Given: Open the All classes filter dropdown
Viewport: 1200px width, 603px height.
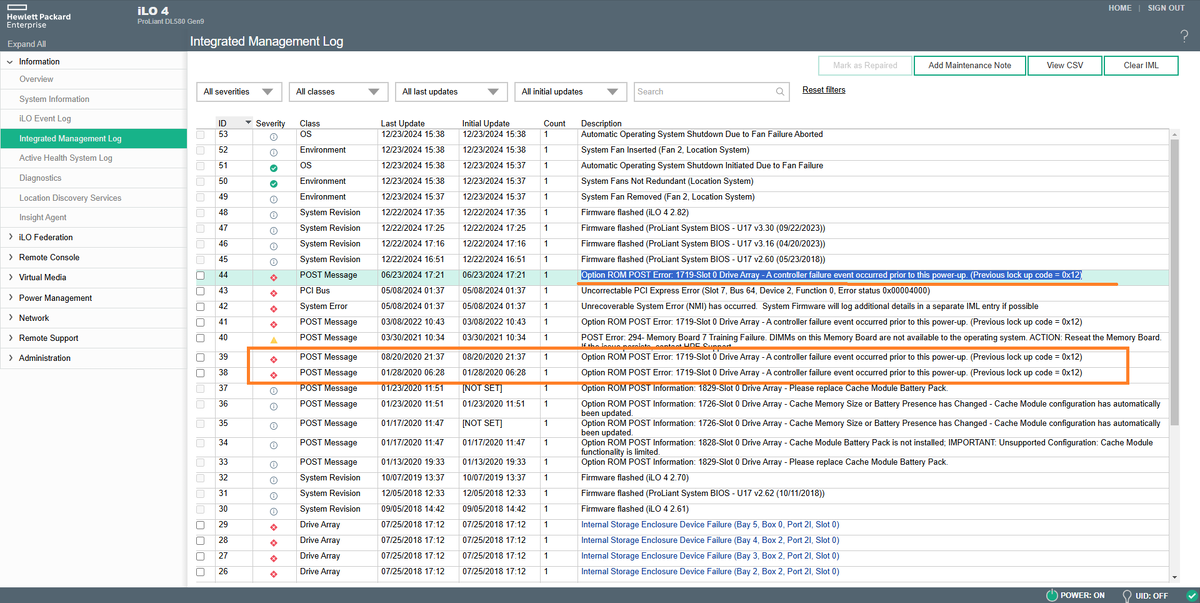Looking at the screenshot, I should tap(340, 92).
